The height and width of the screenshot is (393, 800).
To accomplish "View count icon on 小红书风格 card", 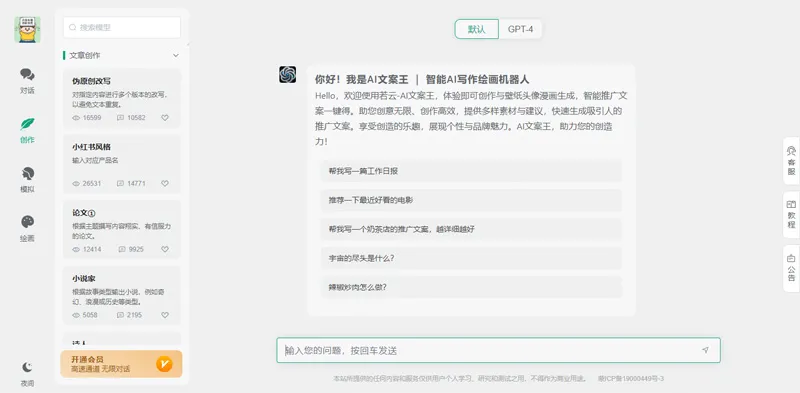I will [x=76, y=184].
